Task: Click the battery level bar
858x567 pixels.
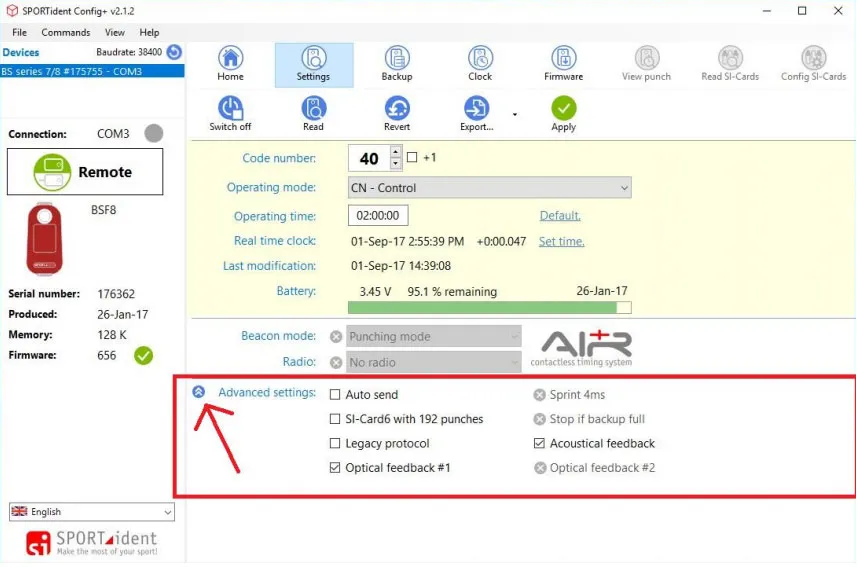Action: tap(490, 308)
